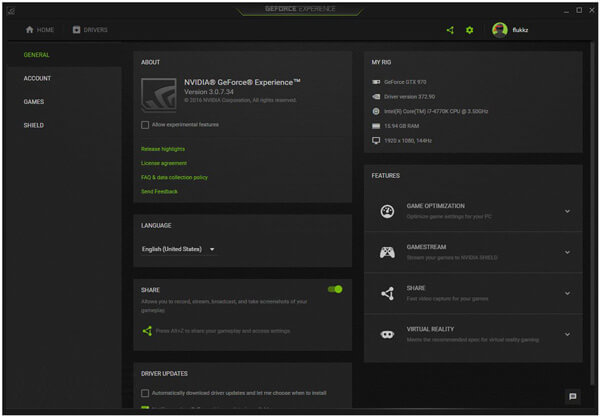Viewport: 600px width, 417px height.
Task: Click the Share feature icon in Features list
Action: tap(387, 293)
